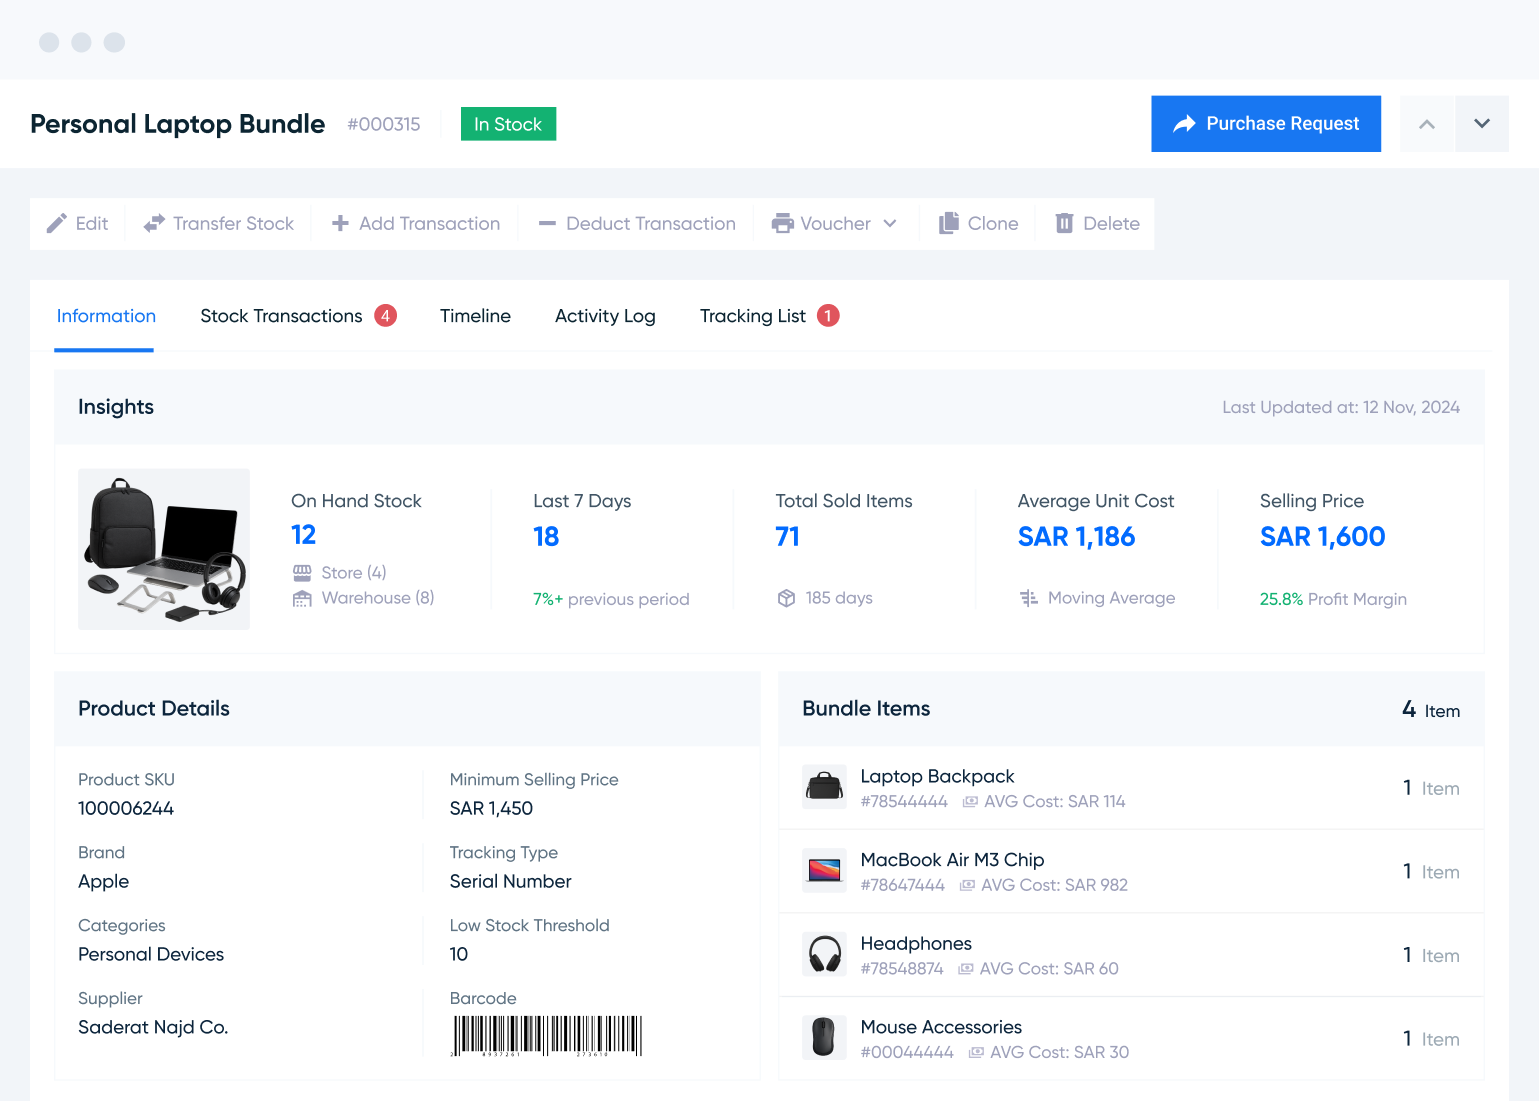Click the Warehouse storage icon in Insights
The image size is (1539, 1101).
pyautogui.click(x=302, y=598)
